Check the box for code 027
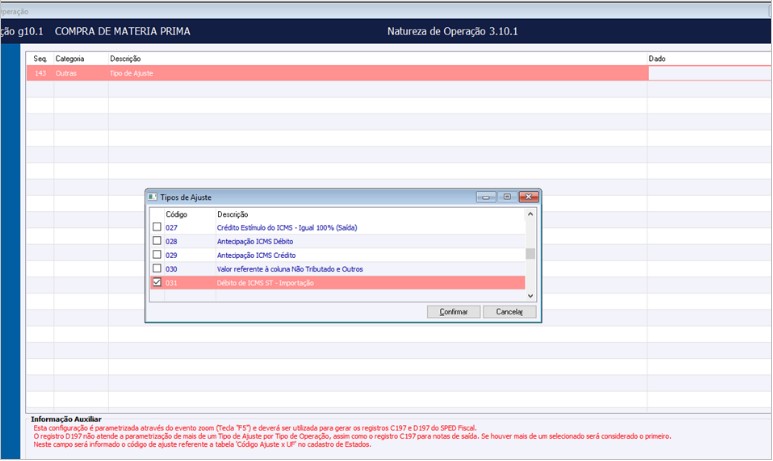The image size is (773, 461). (157, 227)
